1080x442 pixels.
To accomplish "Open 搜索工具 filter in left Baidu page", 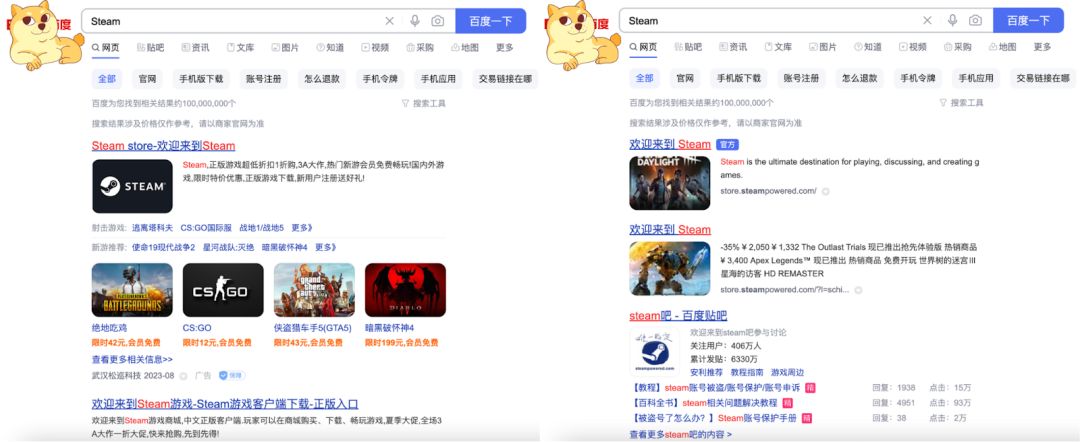I will tap(424, 103).
